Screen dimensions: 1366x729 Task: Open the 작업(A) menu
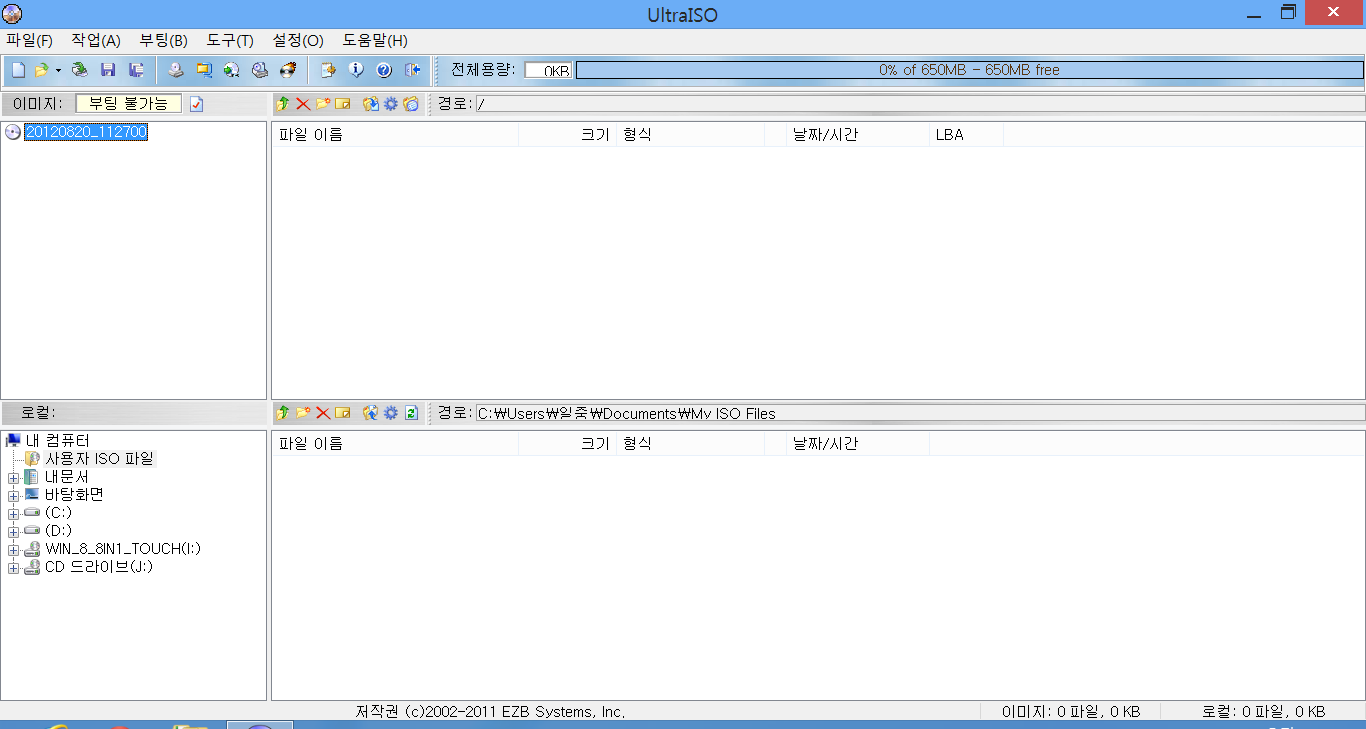click(96, 41)
